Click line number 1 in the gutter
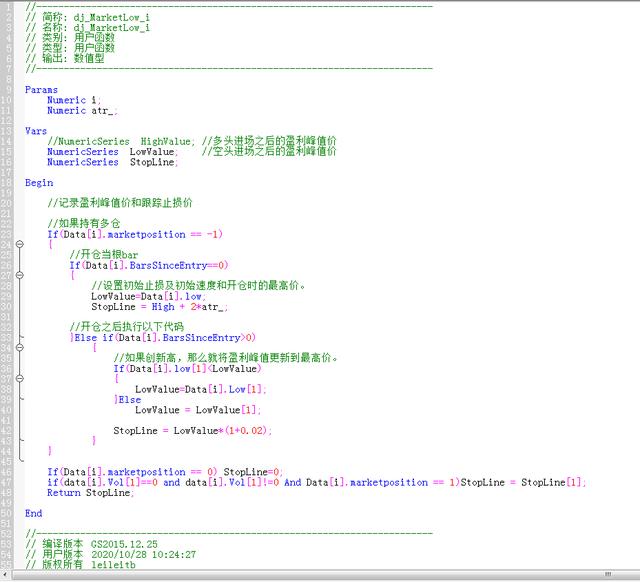640x582 pixels. click(7, 6)
